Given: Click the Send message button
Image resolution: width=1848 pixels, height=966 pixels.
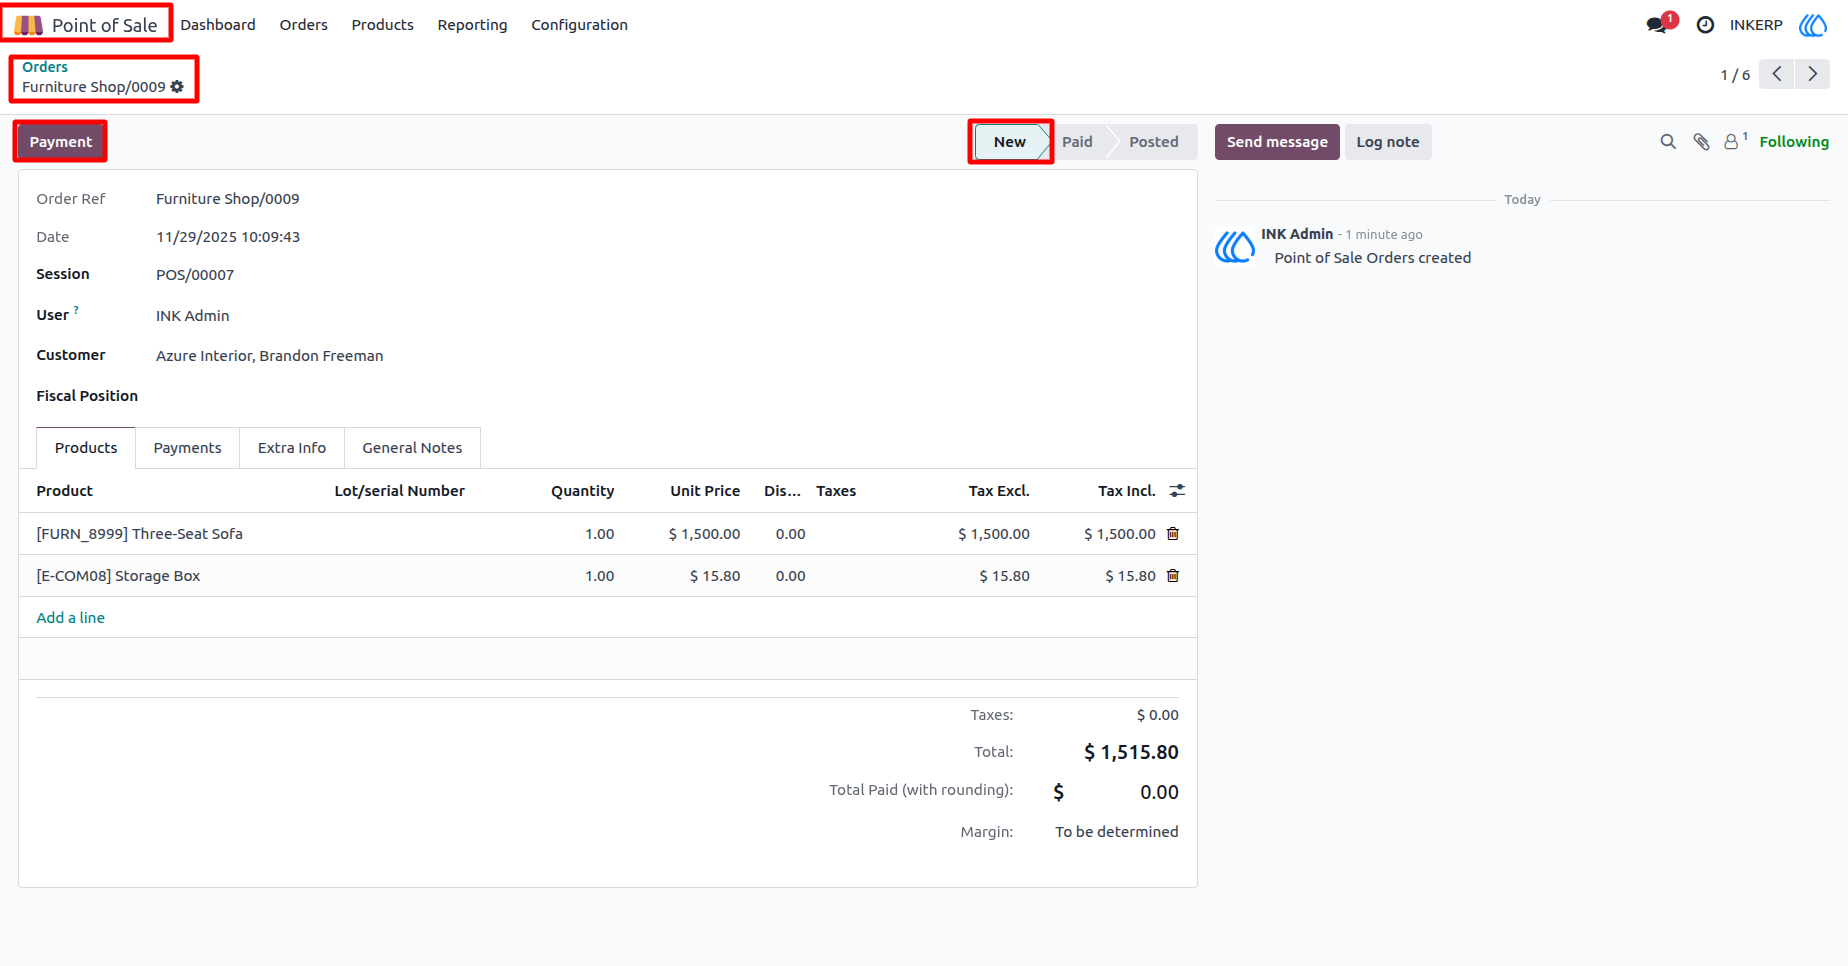Looking at the screenshot, I should (x=1277, y=142).
